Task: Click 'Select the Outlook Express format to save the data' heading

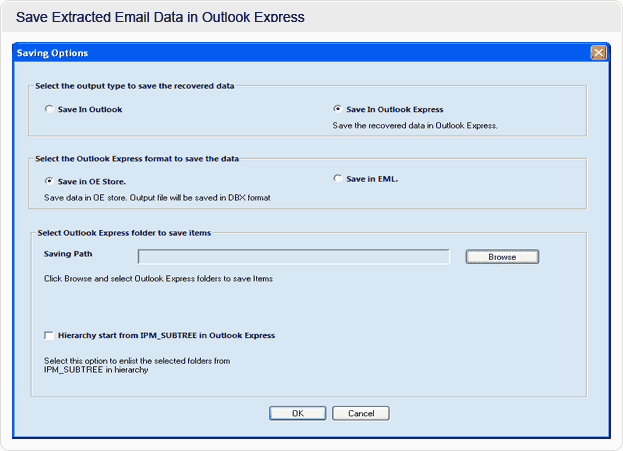Action: [137, 159]
